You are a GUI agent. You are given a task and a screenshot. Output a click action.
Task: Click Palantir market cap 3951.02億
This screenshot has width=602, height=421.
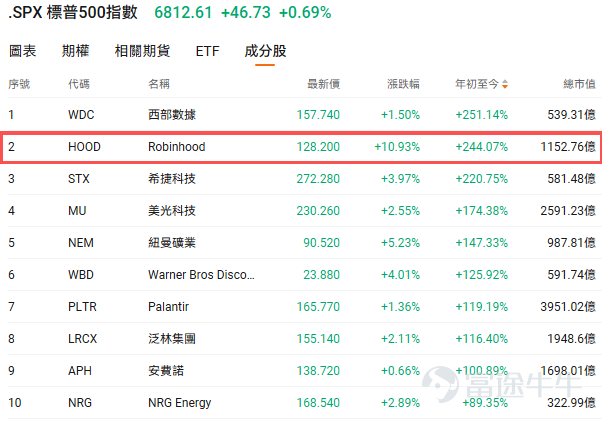click(568, 307)
